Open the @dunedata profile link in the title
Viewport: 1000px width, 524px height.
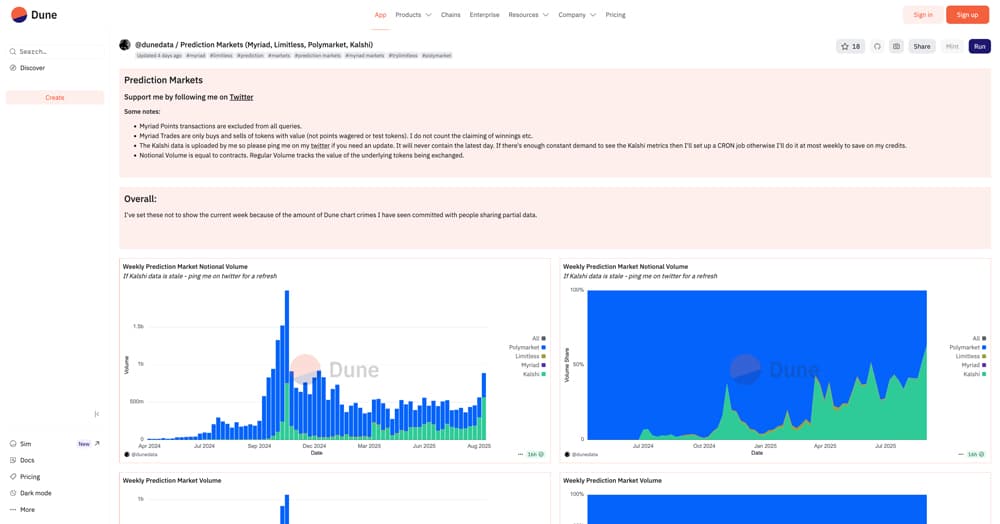coord(154,45)
